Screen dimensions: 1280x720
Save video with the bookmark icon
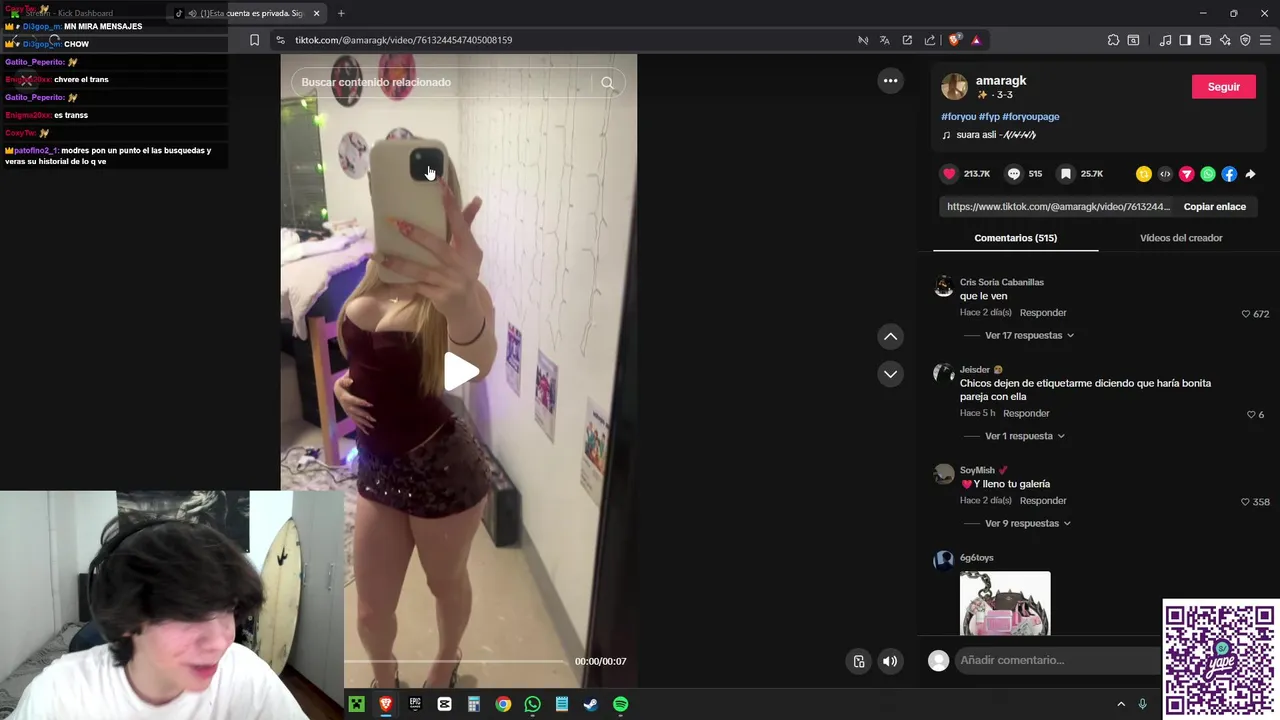pos(1066,174)
